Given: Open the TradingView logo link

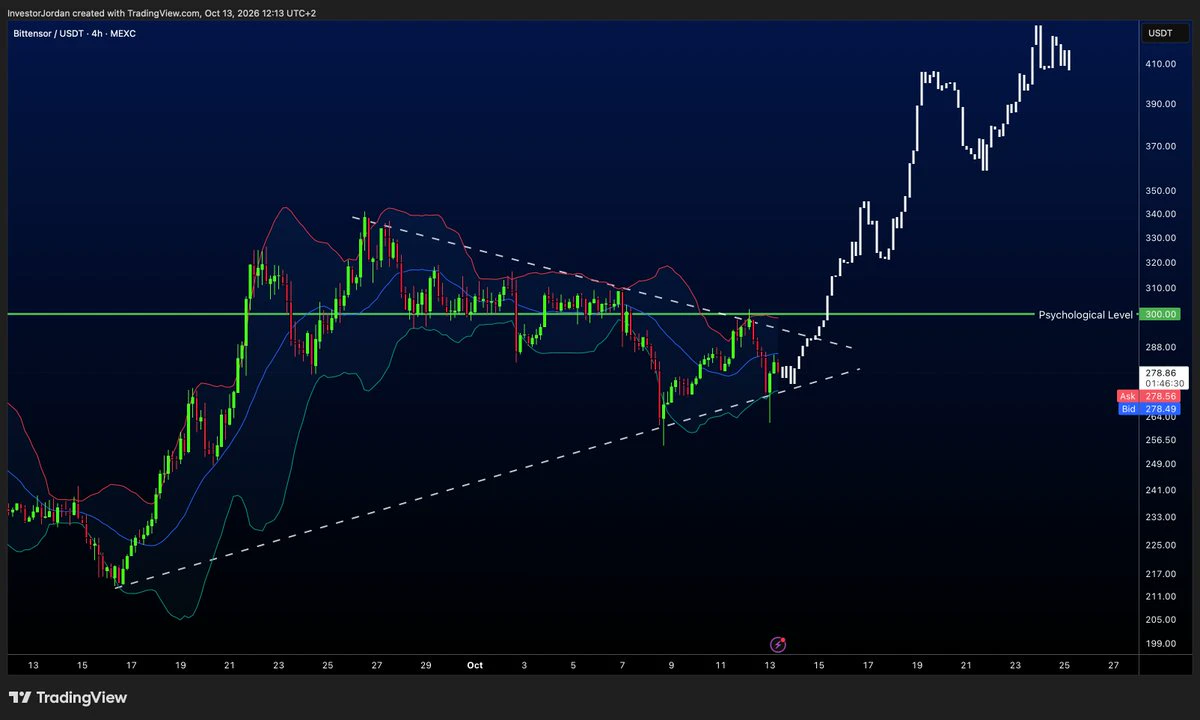Looking at the screenshot, I should click(68, 698).
